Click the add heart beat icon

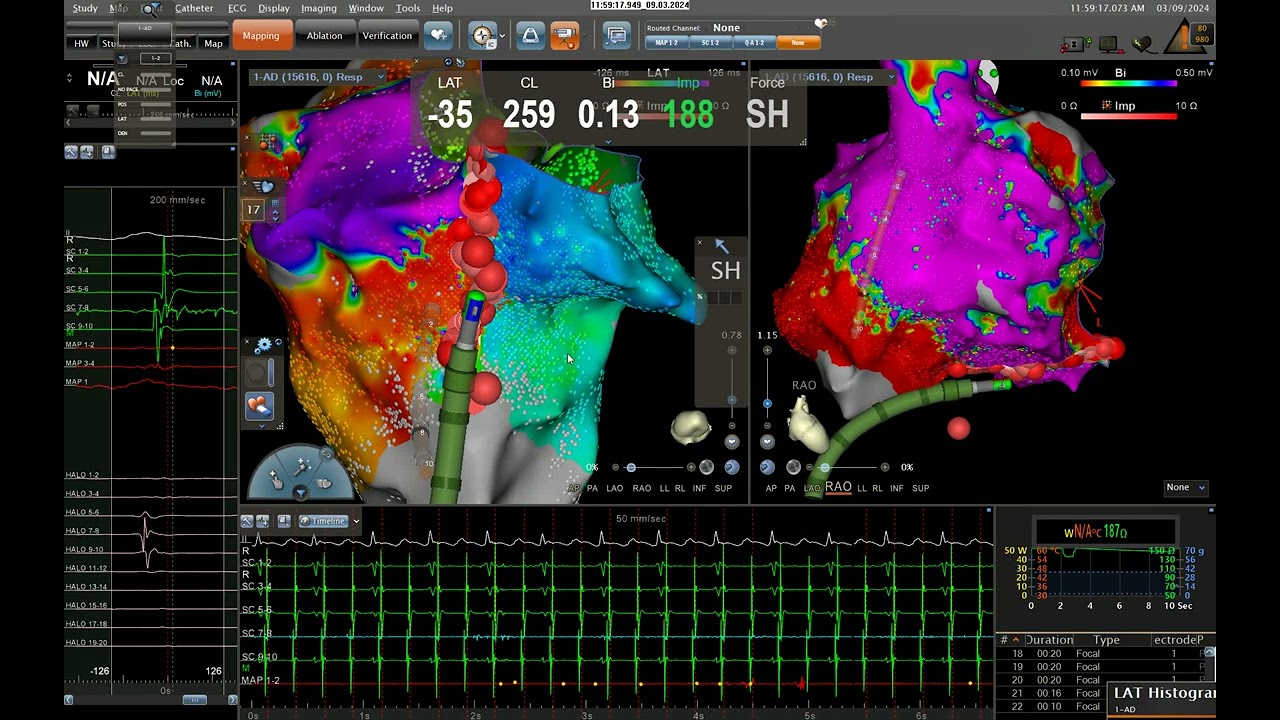pos(438,36)
